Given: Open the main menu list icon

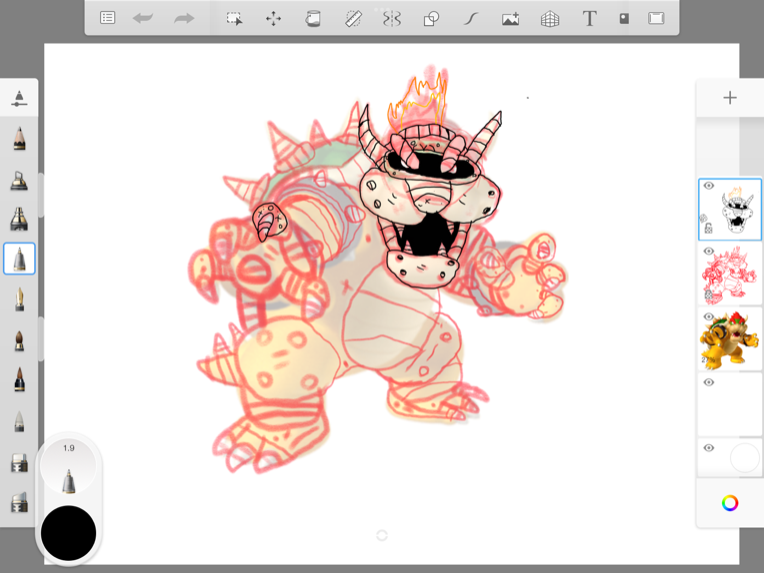Looking at the screenshot, I should (107, 19).
